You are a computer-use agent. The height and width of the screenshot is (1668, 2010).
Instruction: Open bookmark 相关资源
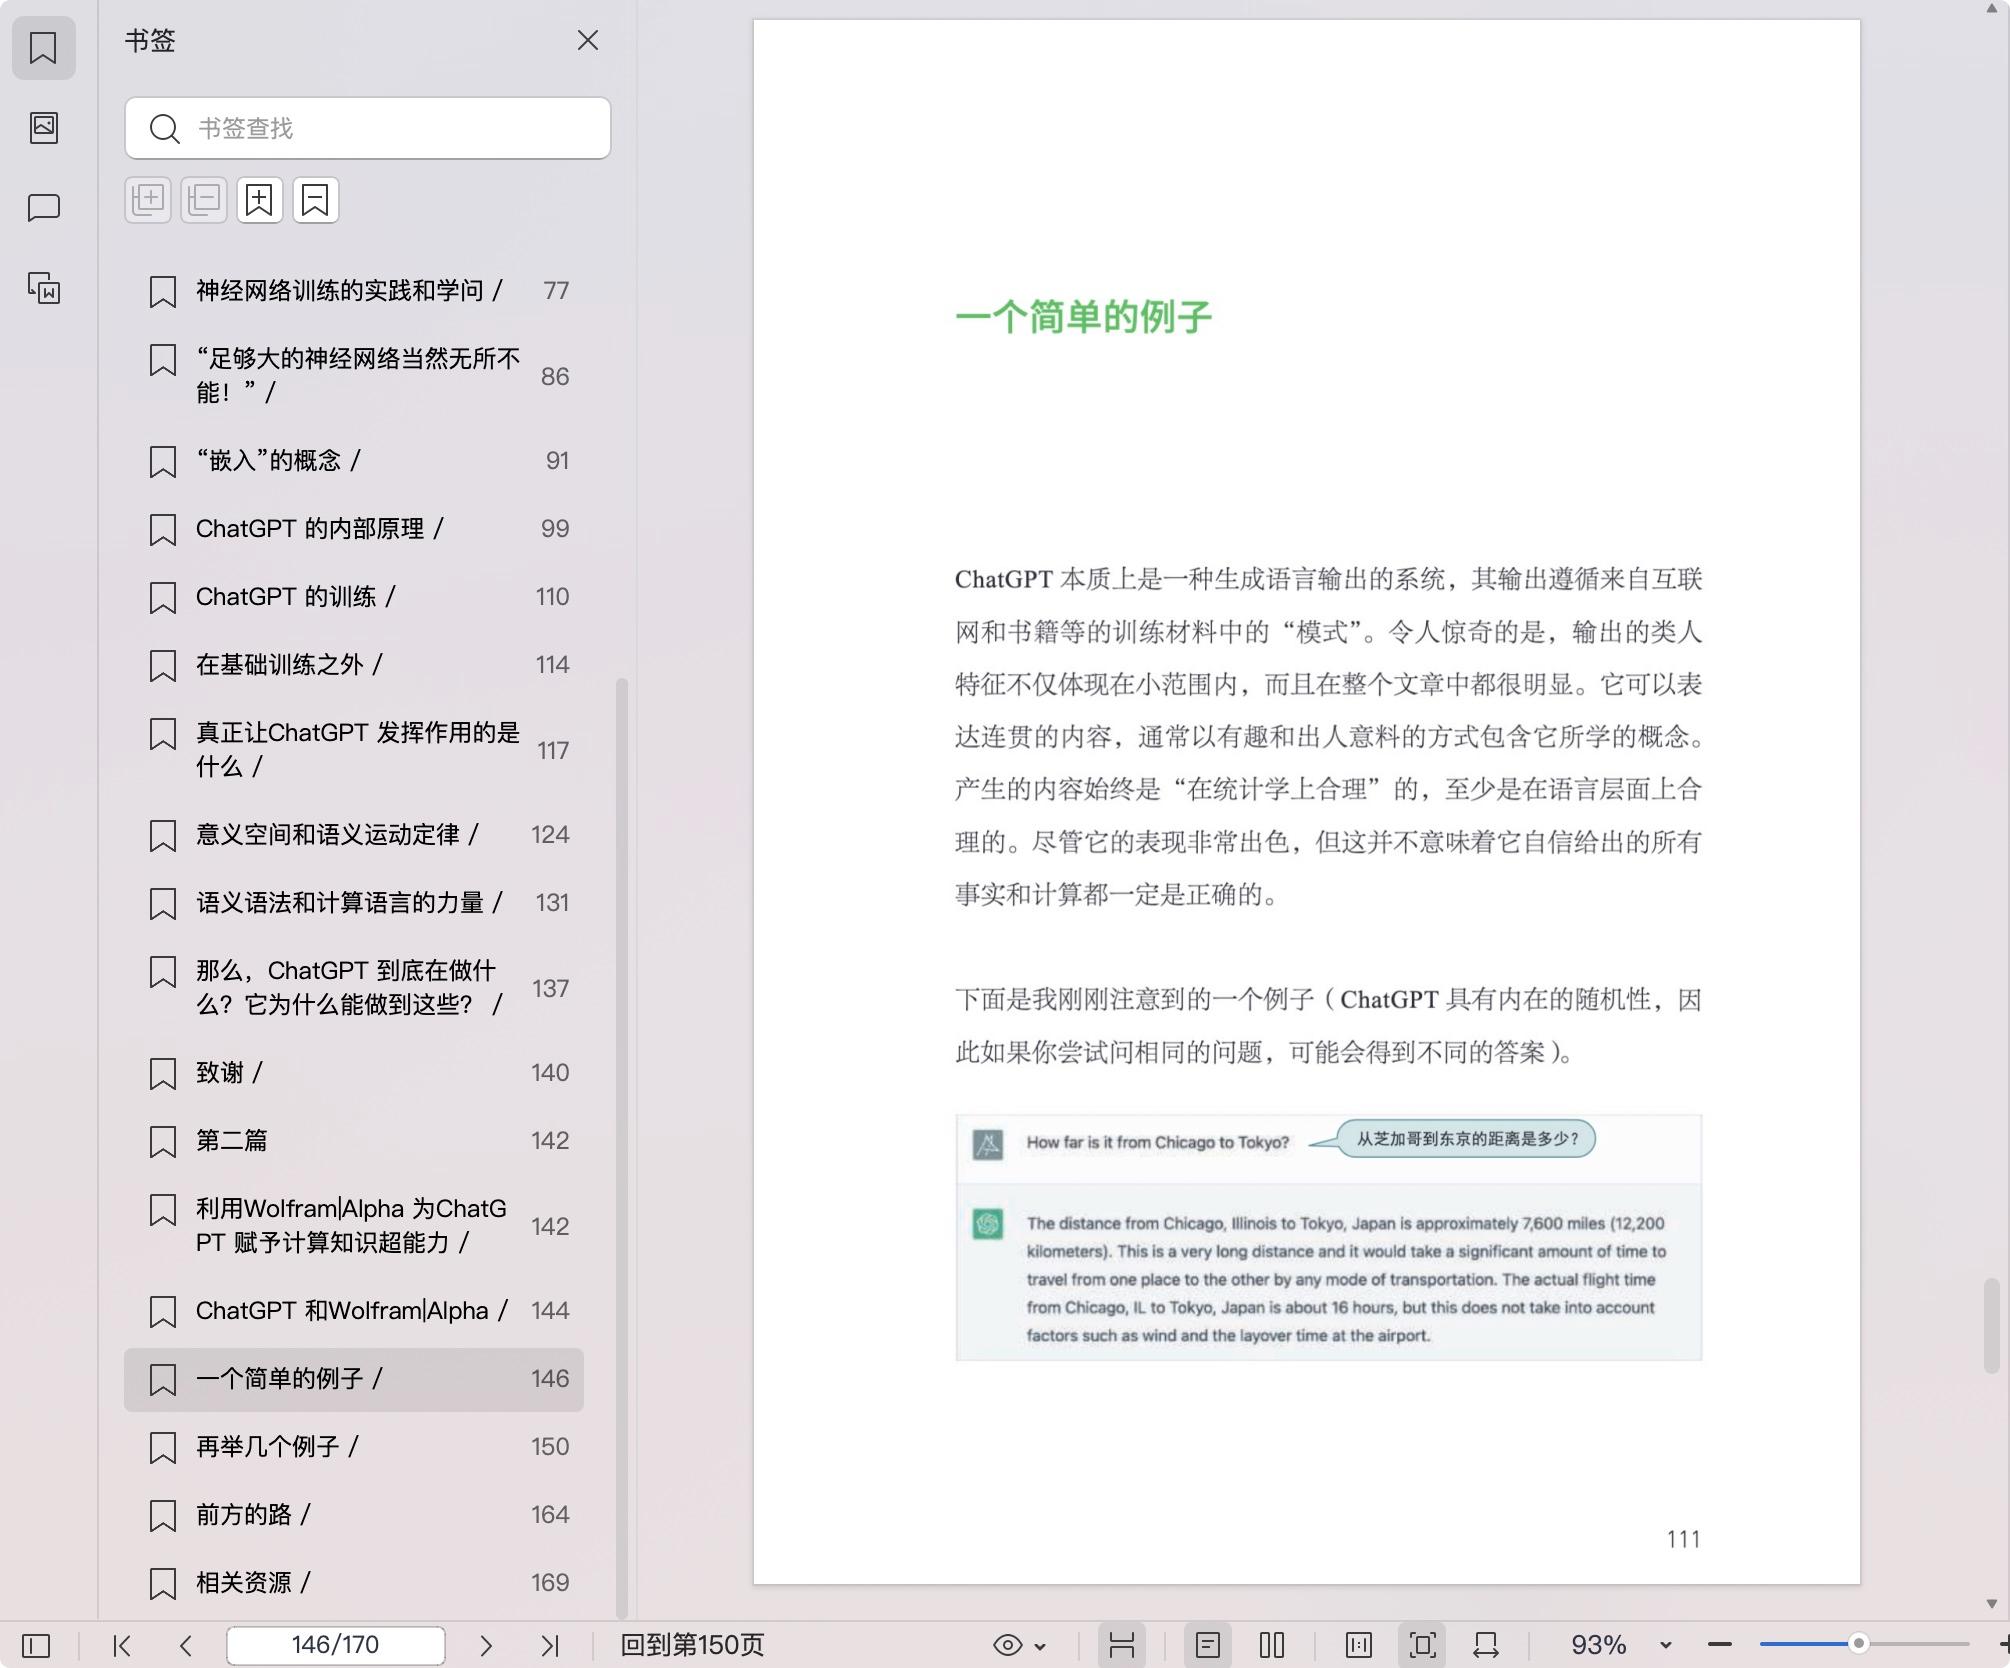pos(354,1583)
